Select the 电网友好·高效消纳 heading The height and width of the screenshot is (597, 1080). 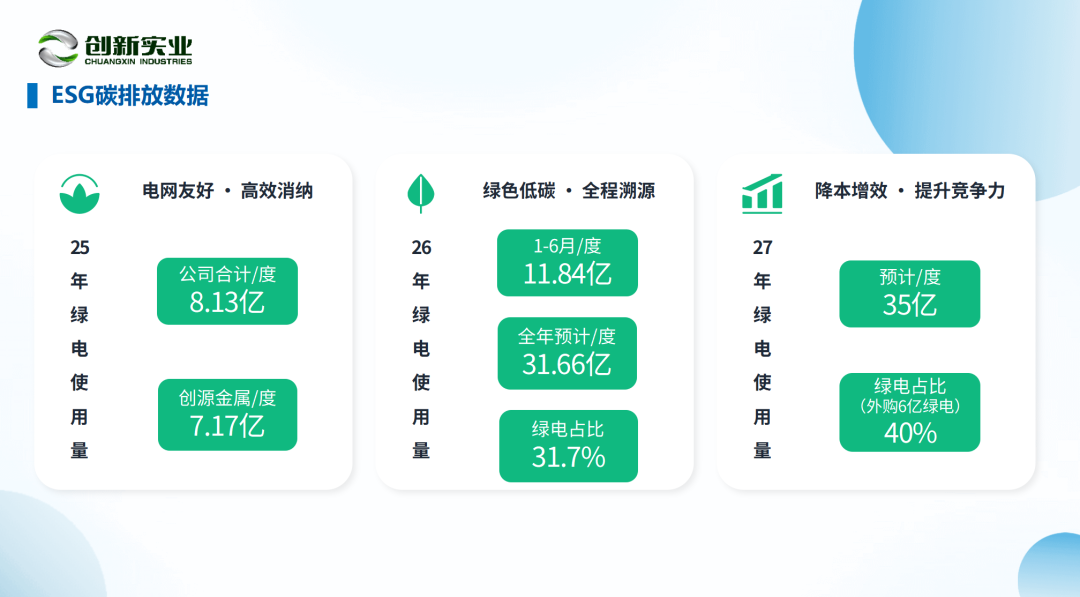tap(227, 191)
